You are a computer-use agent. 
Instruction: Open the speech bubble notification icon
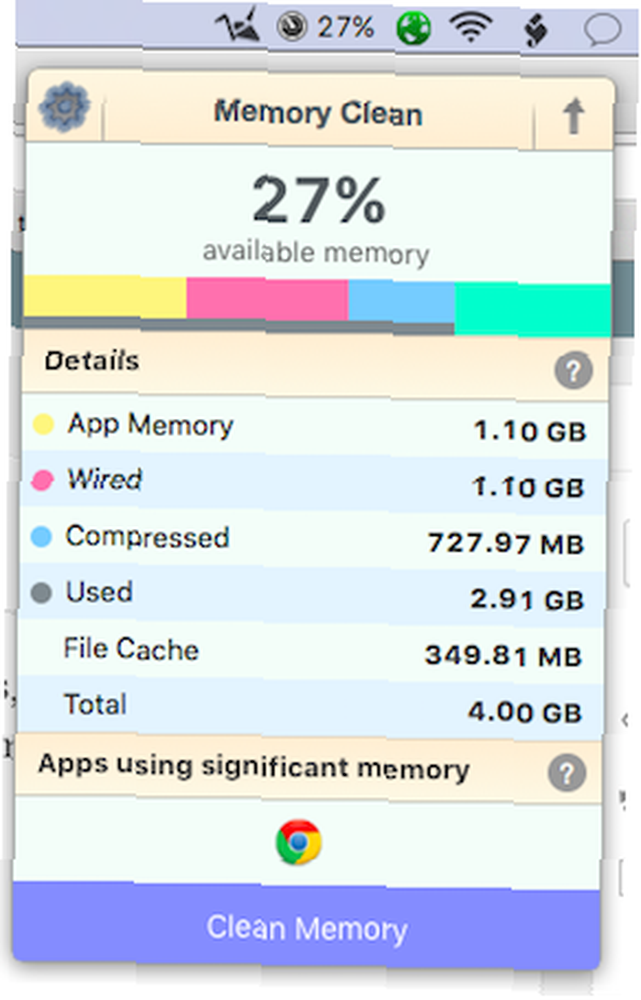(602, 31)
